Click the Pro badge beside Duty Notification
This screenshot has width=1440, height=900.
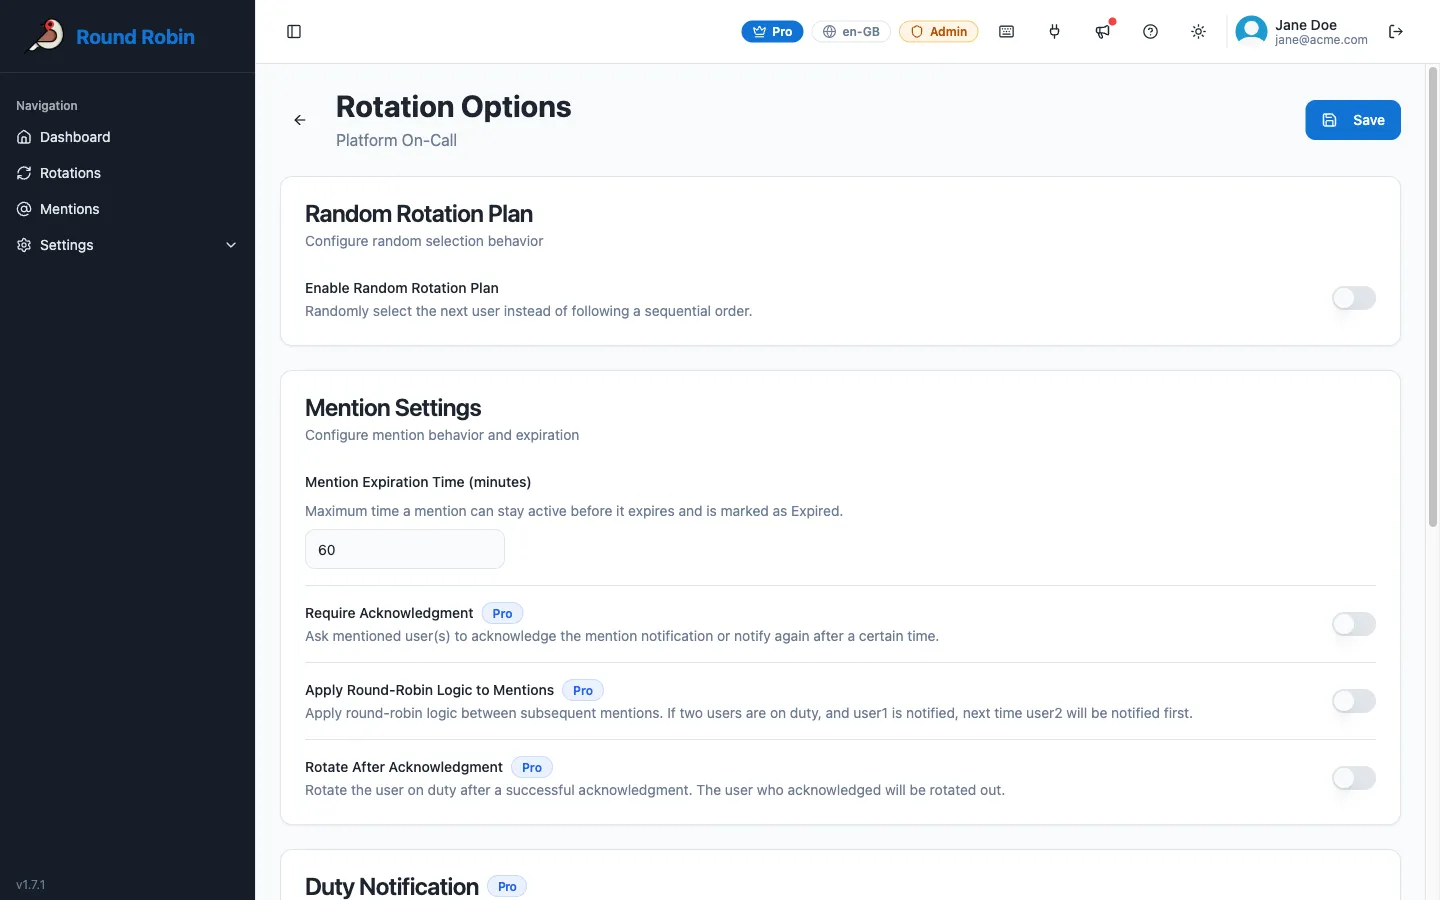point(507,887)
